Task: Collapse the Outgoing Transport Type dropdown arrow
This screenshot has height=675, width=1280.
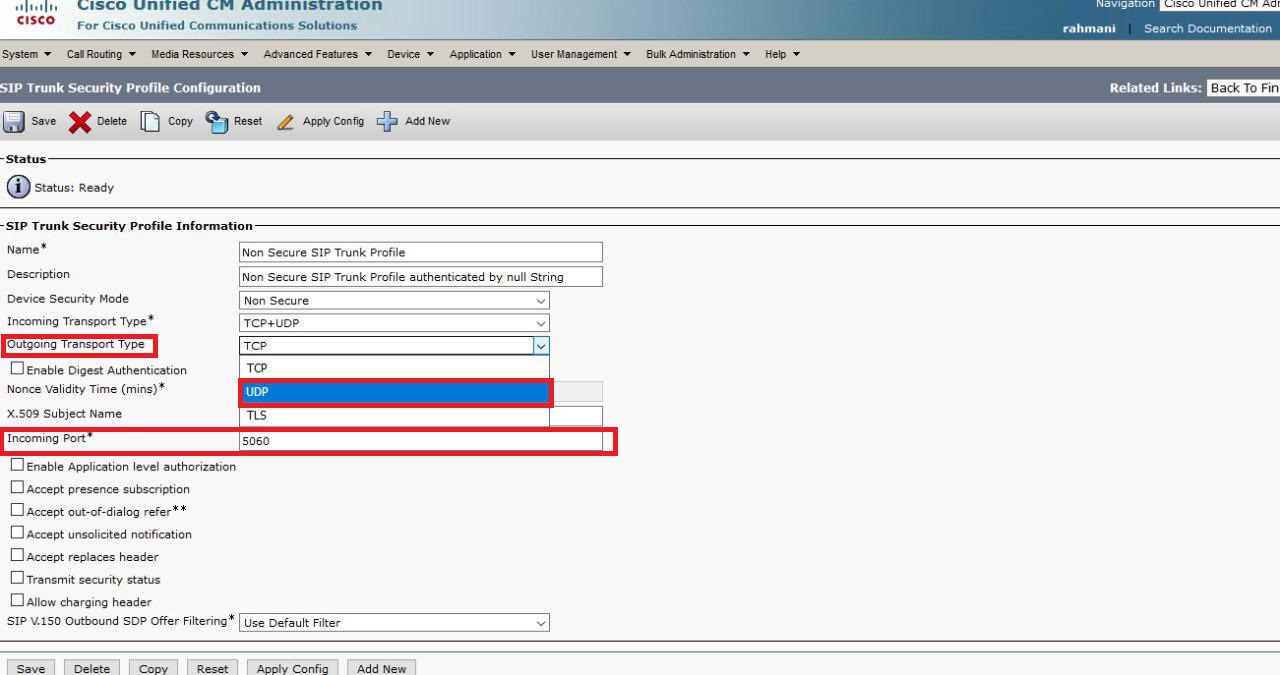Action: pyautogui.click(x=541, y=346)
